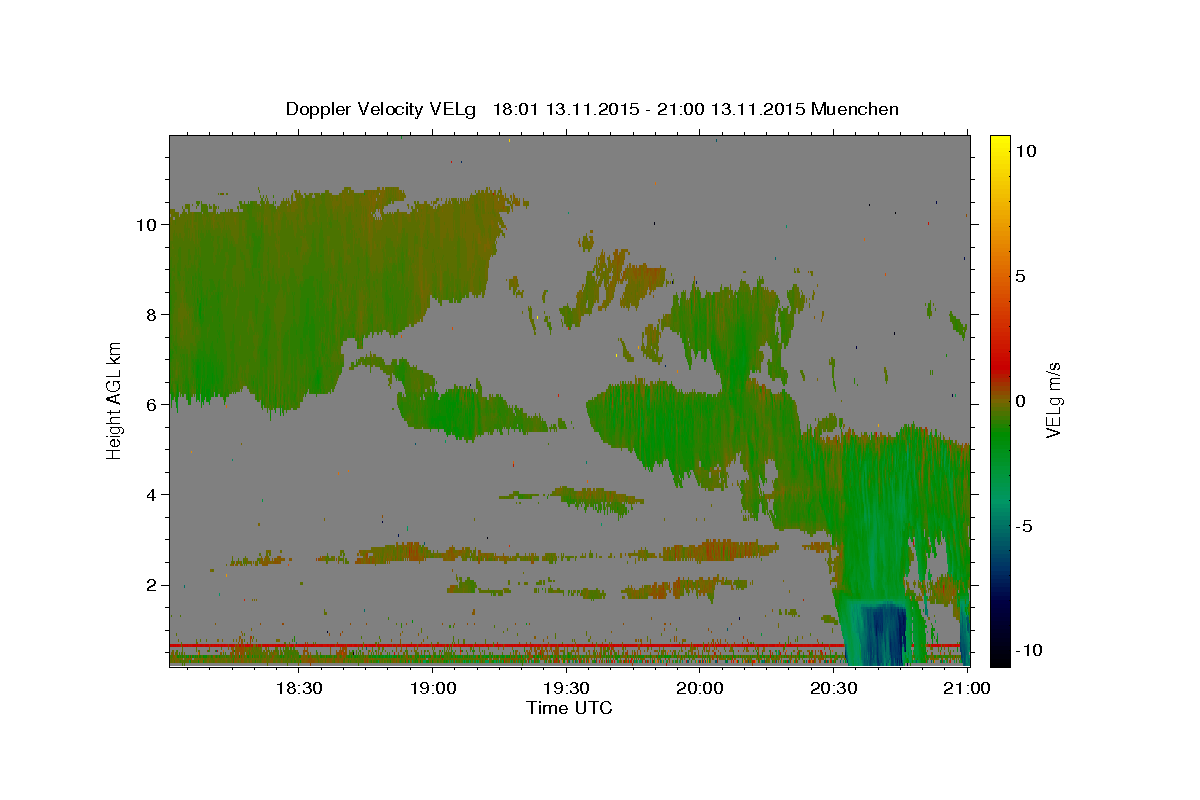Screen dimensions: 1200x800
Task: Click the colorbar value label '-5'
Action: (x=1023, y=525)
